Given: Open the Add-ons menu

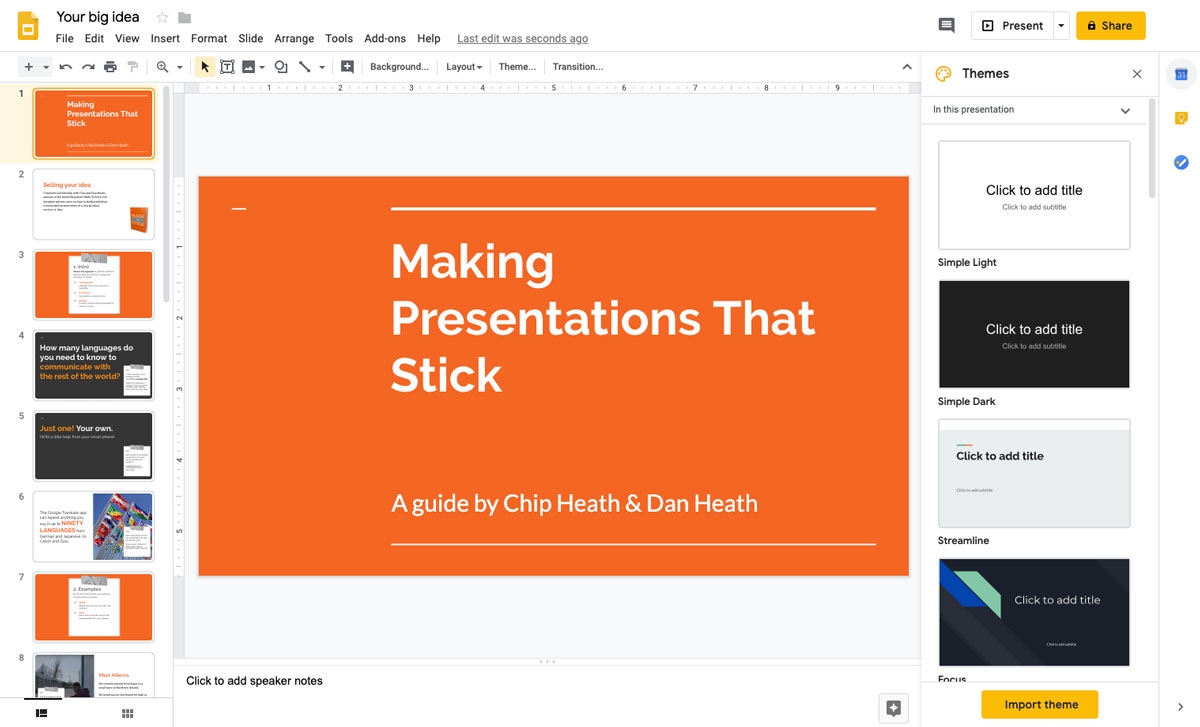Looking at the screenshot, I should pyautogui.click(x=385, y=38).
